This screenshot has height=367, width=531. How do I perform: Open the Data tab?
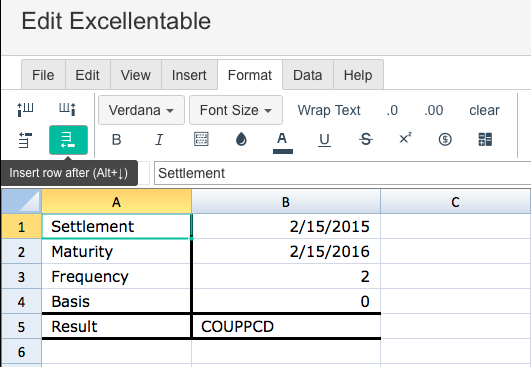(307, 75)
